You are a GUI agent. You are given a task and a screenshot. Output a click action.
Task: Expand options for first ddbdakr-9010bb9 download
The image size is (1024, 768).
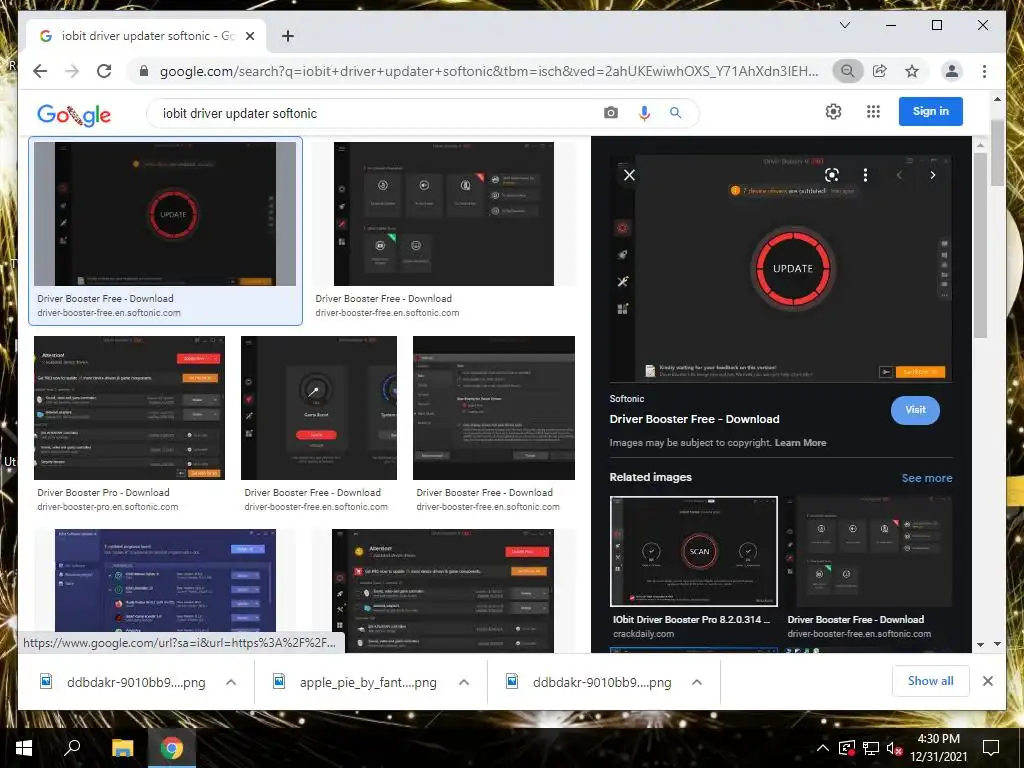point(231,682)
